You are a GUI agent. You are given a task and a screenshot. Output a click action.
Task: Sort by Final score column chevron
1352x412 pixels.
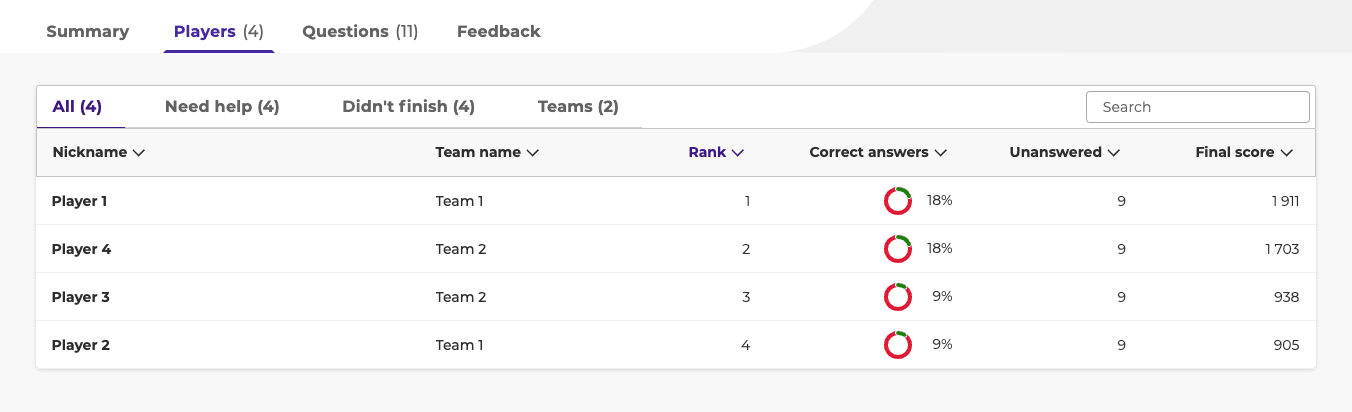[1287, 153]
